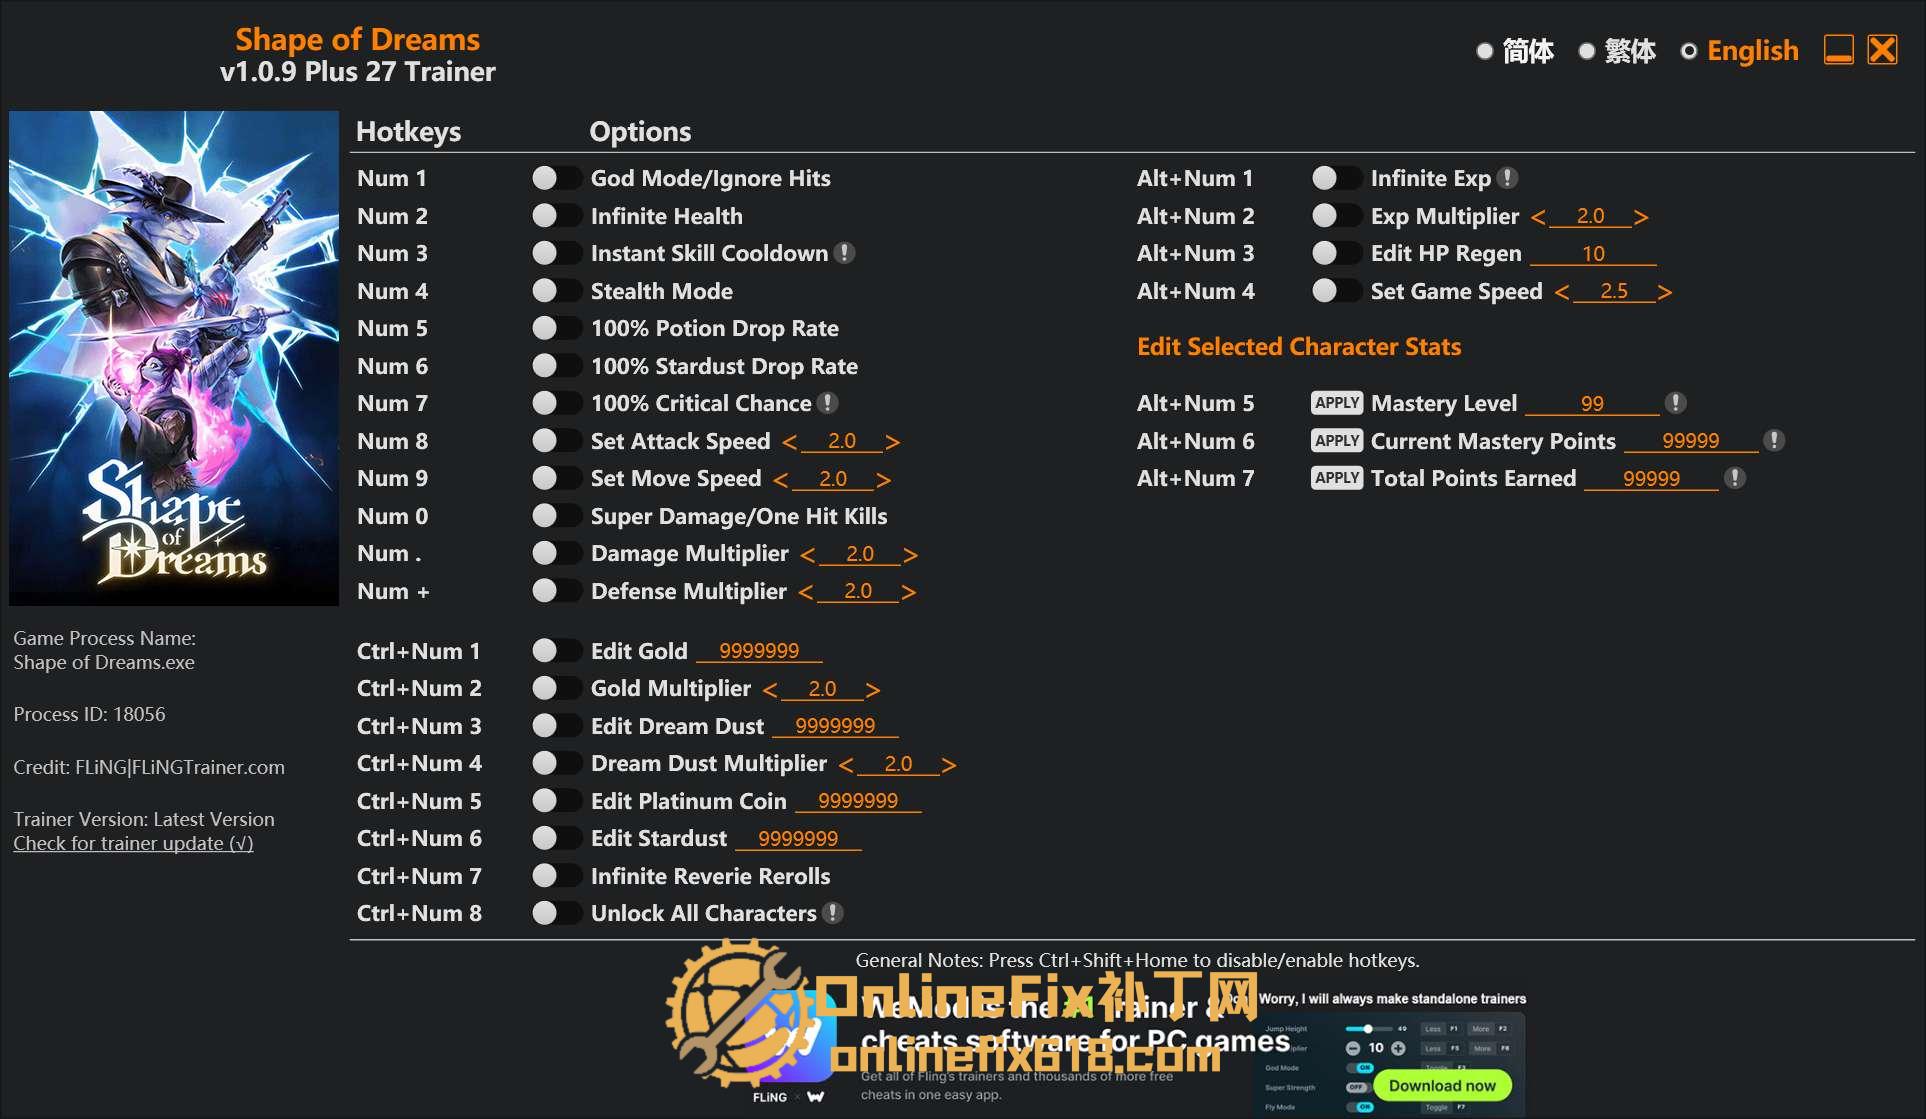1926x1119 pixels.
Task: Increase Damage Multiplier with right arrow
Action: 910,554
